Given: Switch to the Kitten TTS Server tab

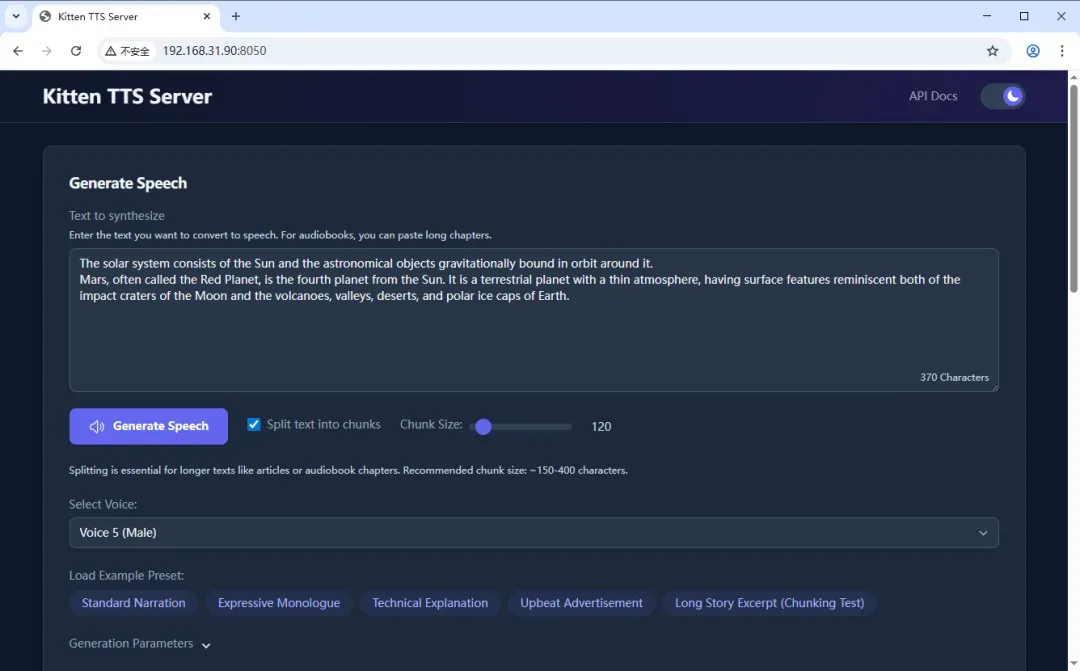Looking at the screenshot, I should (110, 17).
